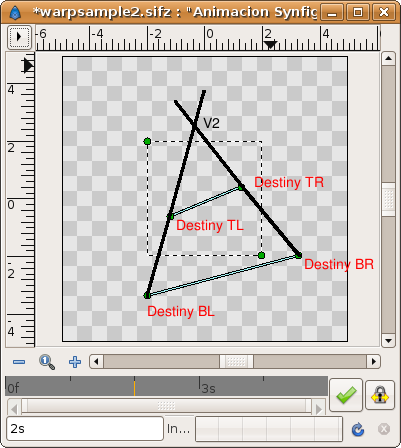Zoom out with the minus icon
401x448 pixels.
point(19,362)
